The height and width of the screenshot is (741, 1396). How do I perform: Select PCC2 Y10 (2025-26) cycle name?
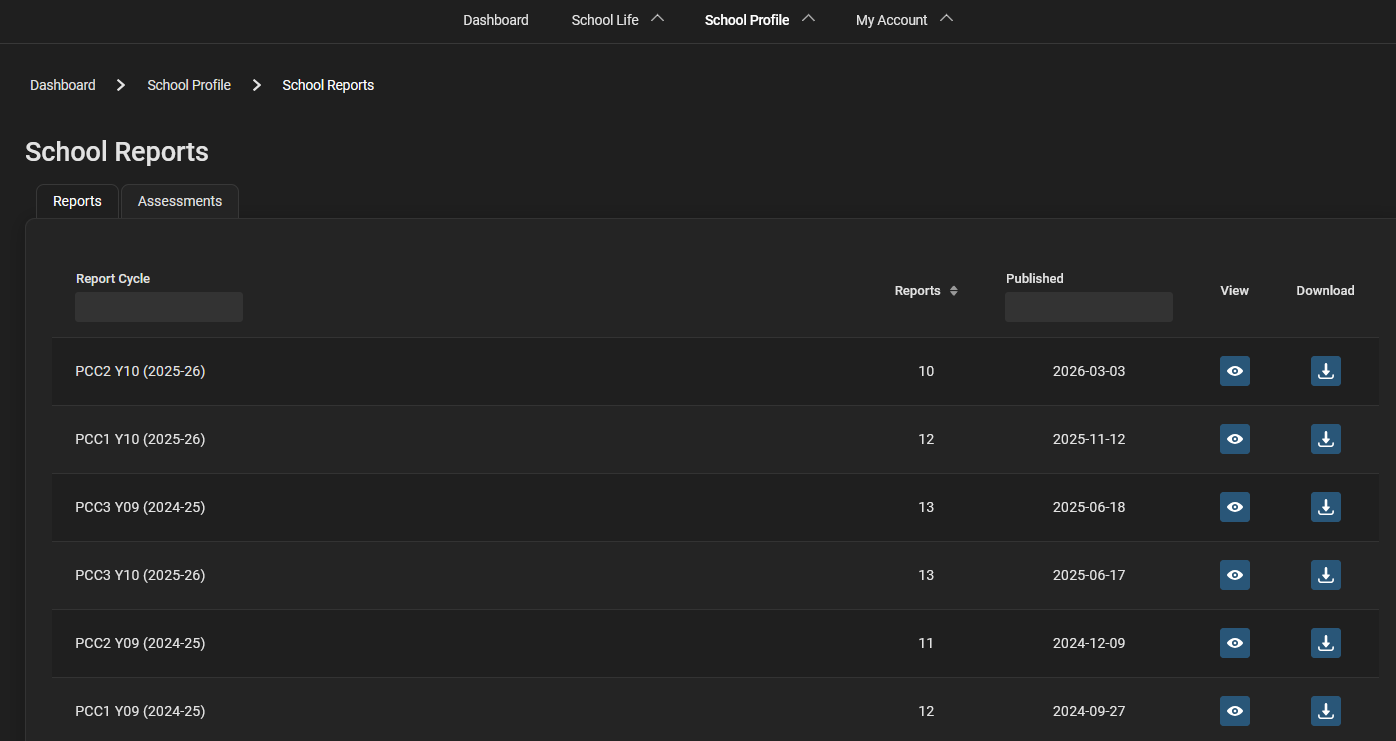click(x=140, y=371)
